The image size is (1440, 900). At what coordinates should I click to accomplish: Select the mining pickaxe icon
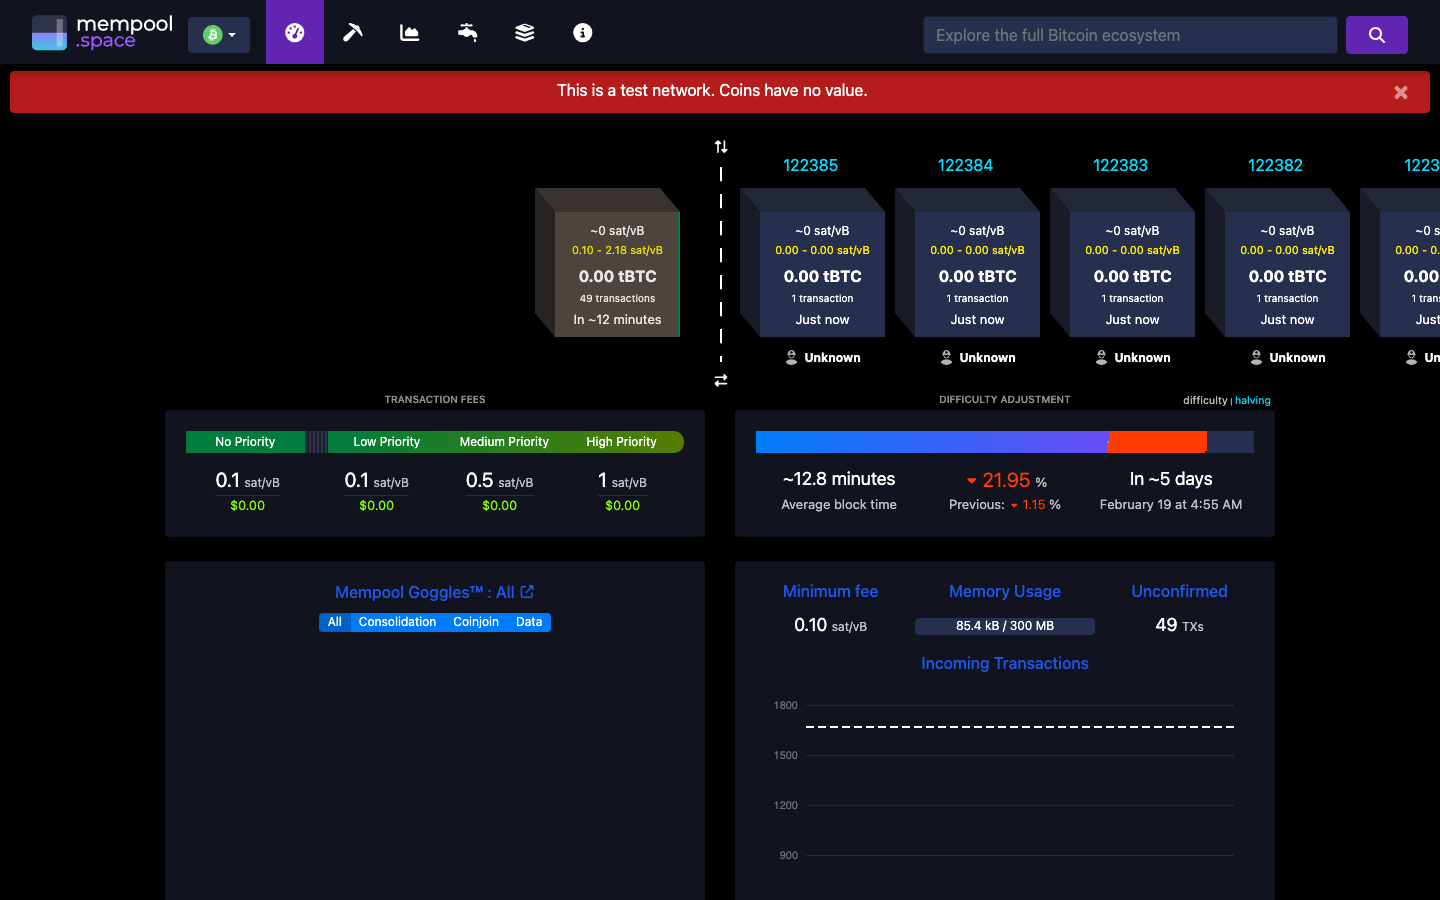pyautogui.click(x=352, y=32)
